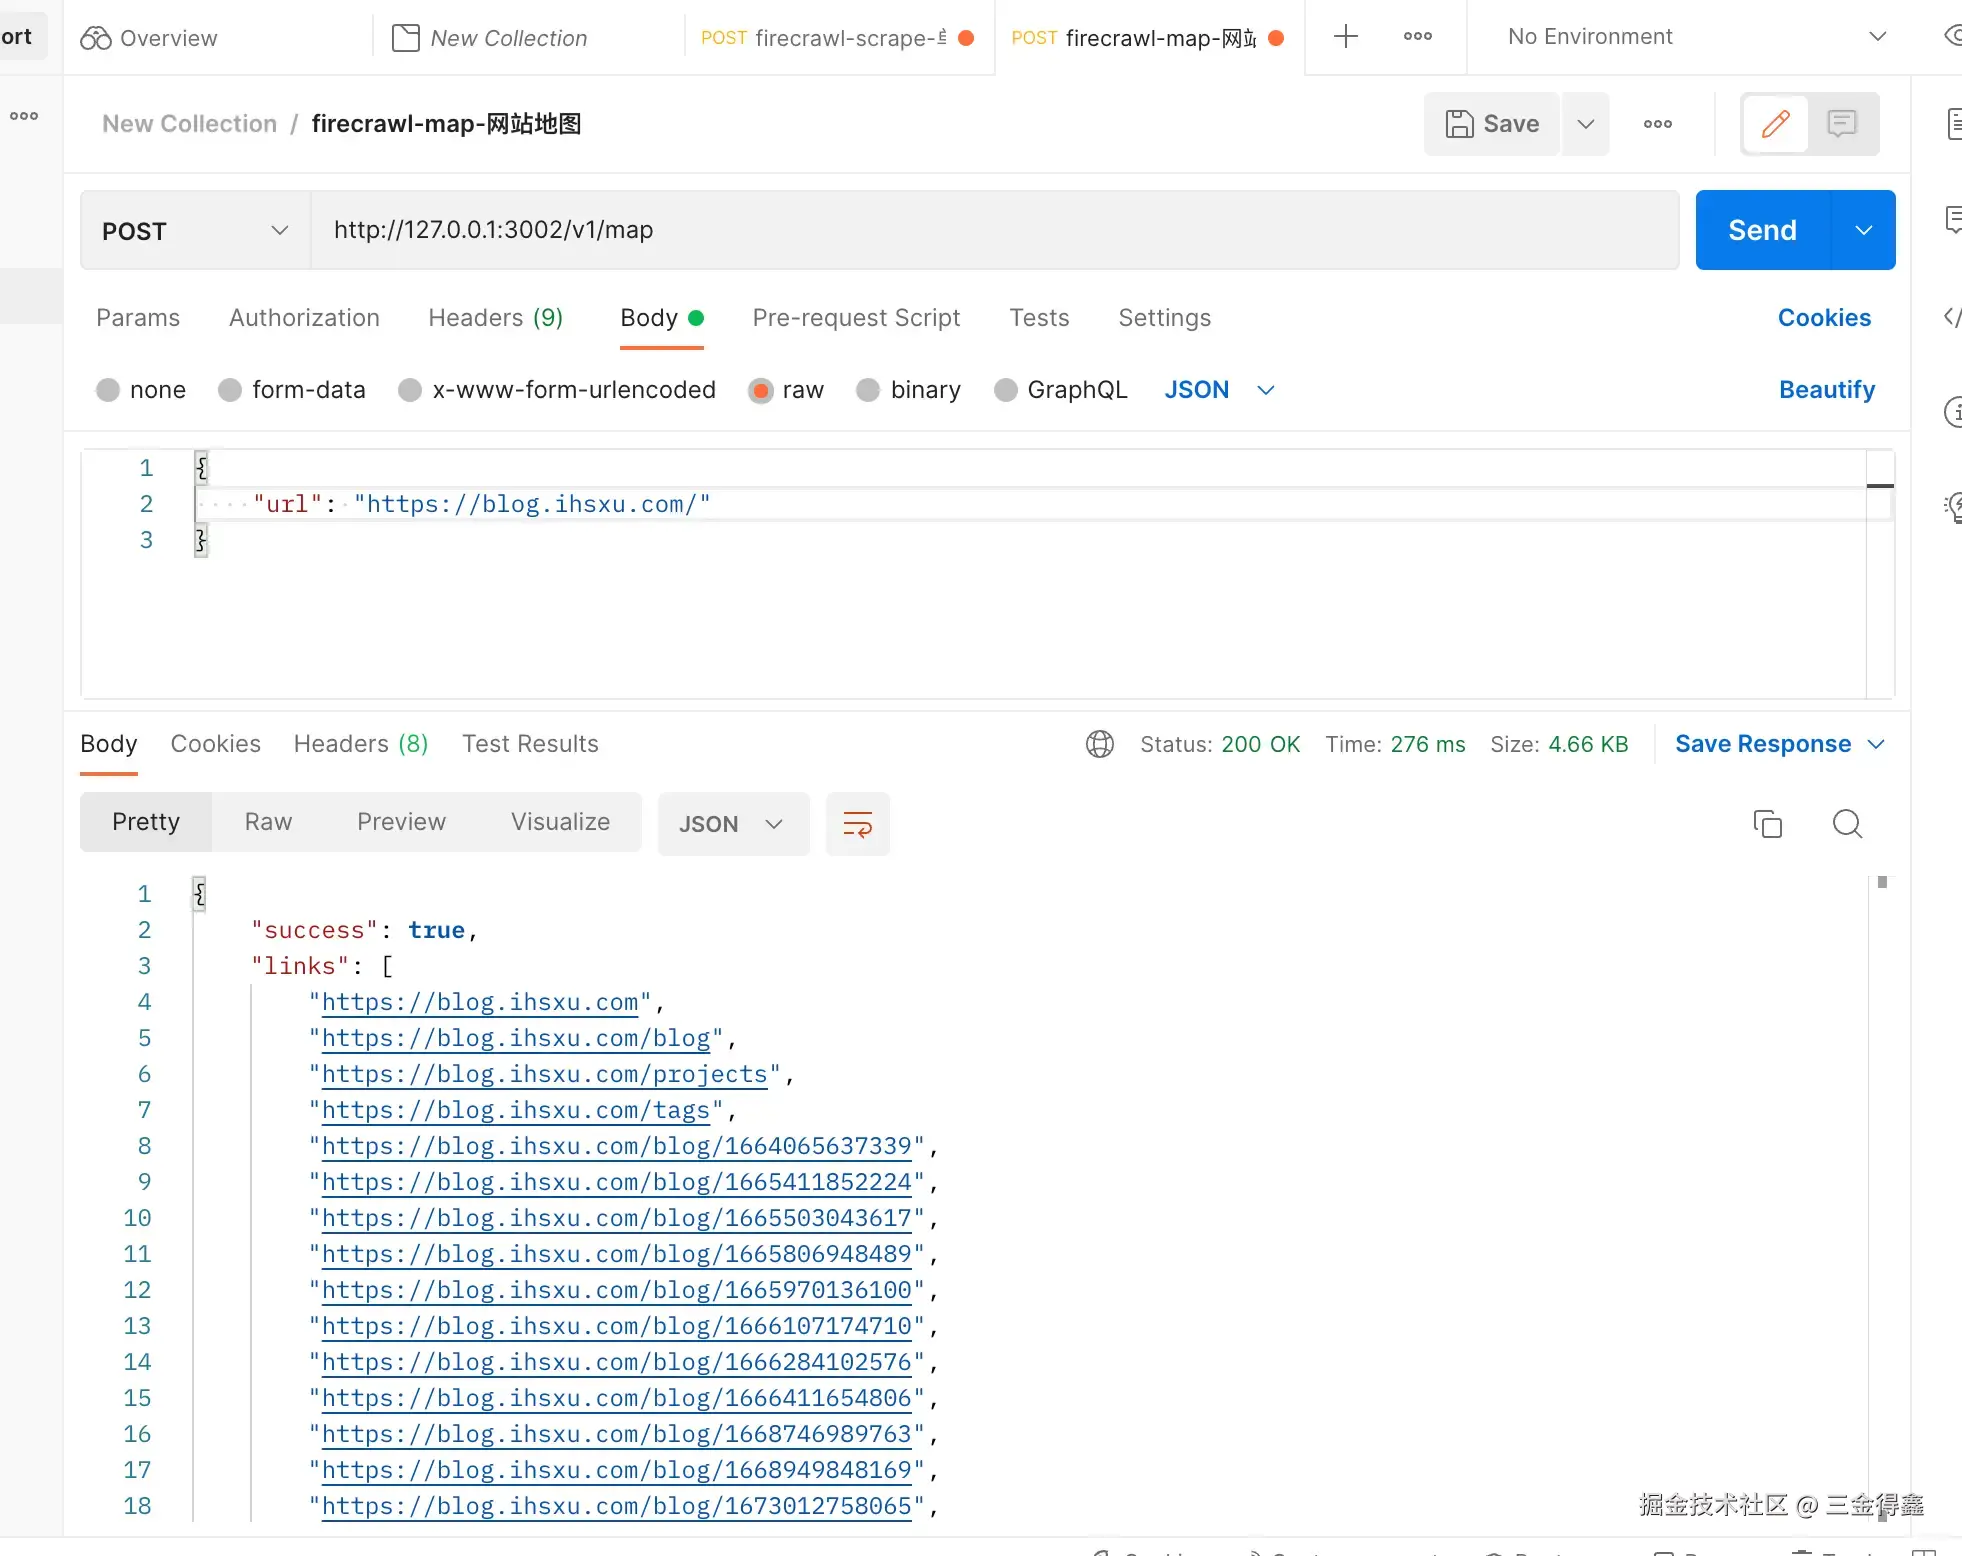Click the pencil edit mode icon
The width and height of the screenshot is (1962, 1556).
[1775, 124]
